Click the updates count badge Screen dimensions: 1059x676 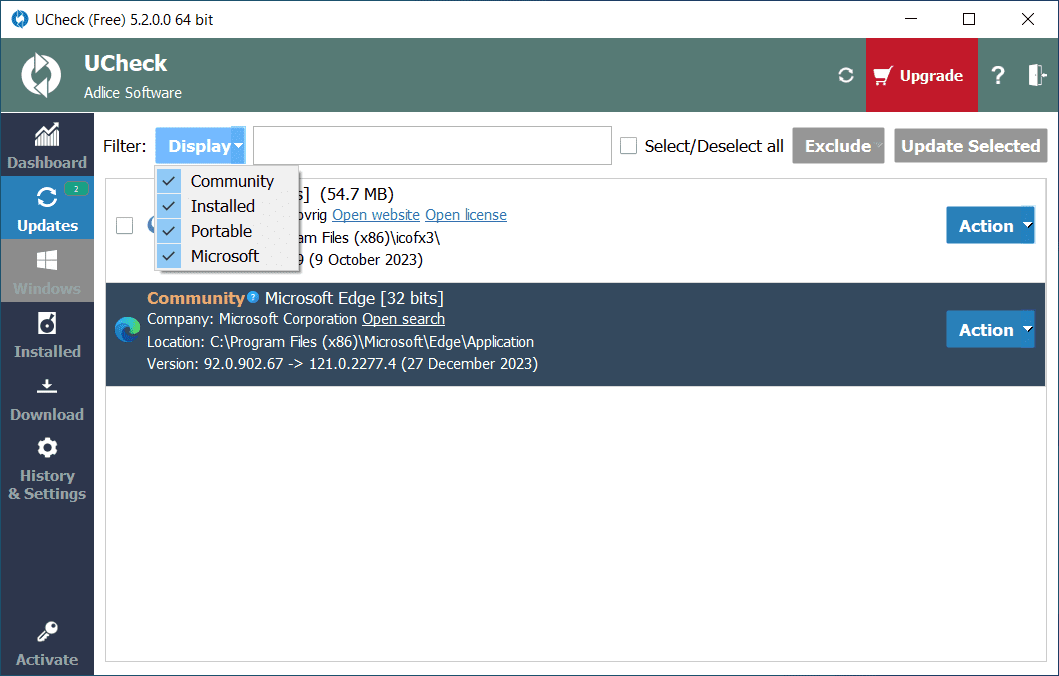tap(76, 189)
